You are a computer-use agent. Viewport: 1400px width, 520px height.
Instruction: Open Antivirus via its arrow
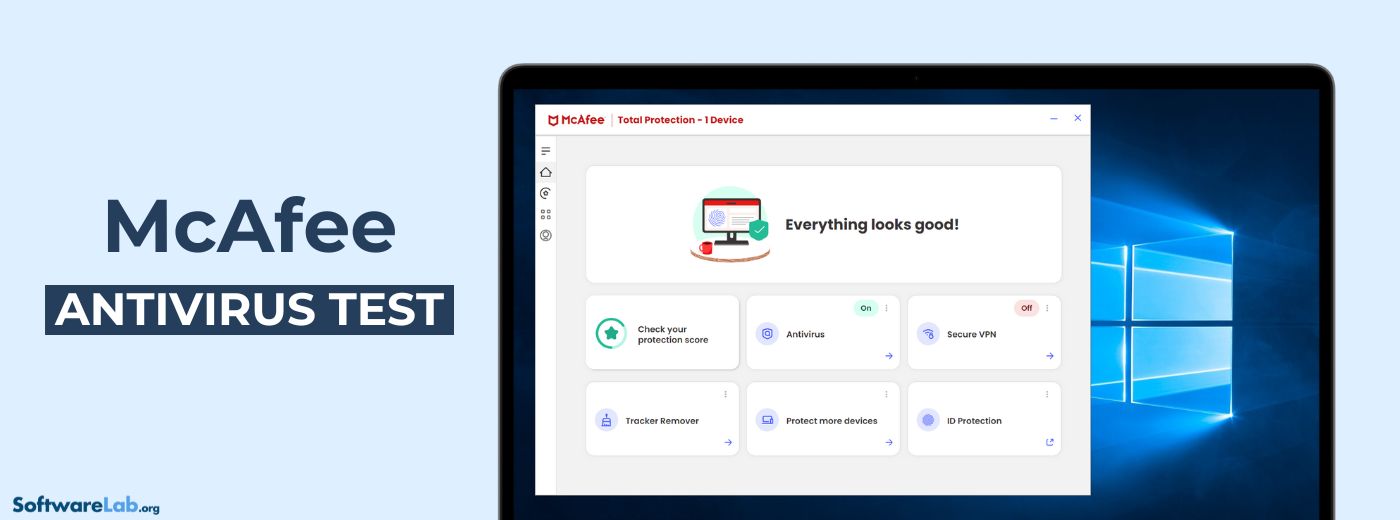(x=889, y=356)
